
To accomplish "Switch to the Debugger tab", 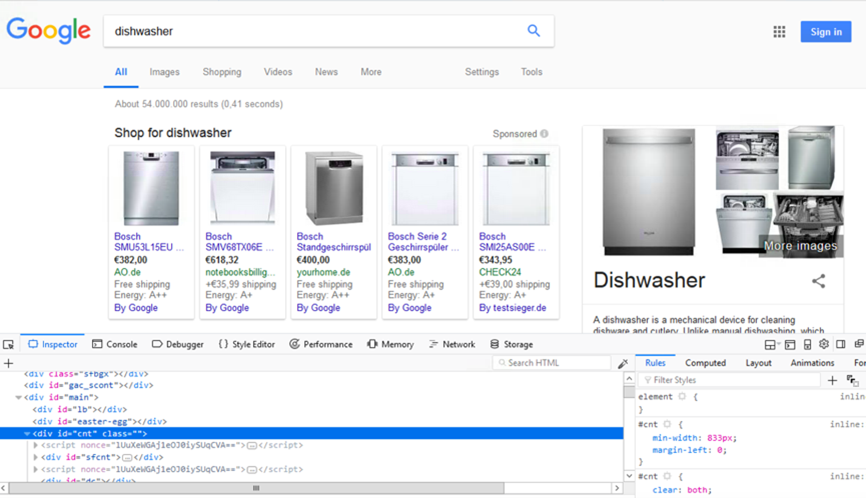I will (178, 345).
